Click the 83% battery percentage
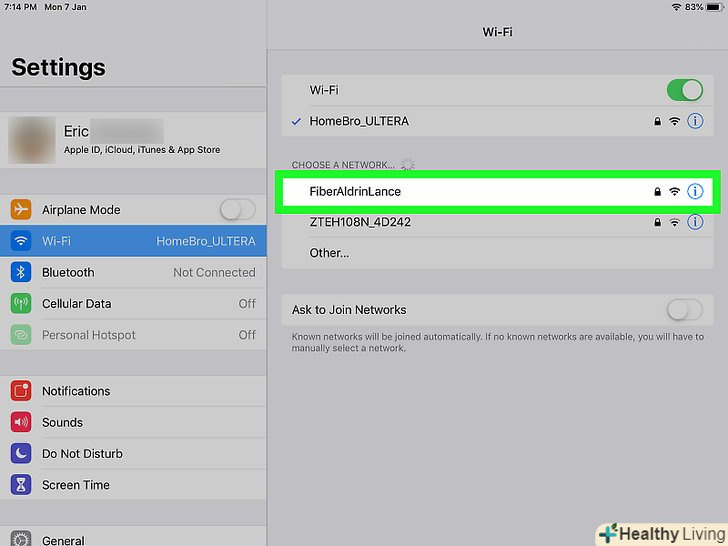728x546 pixels. pos(694,7)
